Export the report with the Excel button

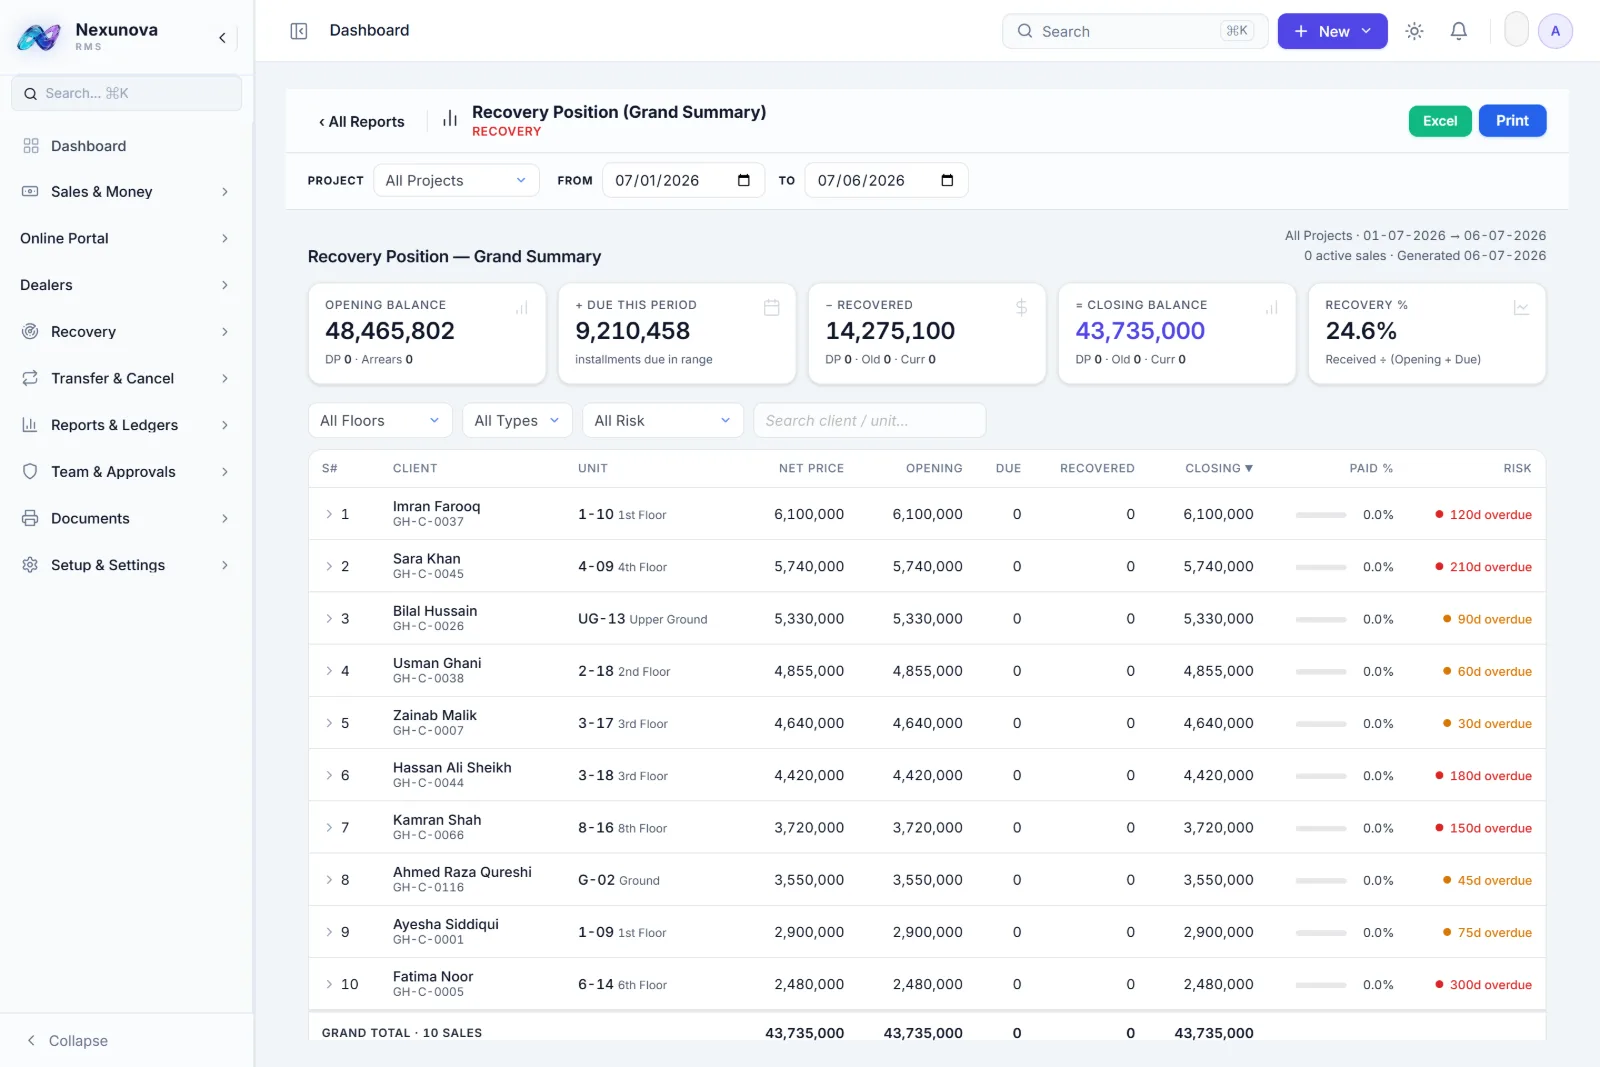[x=1440, y=121]
